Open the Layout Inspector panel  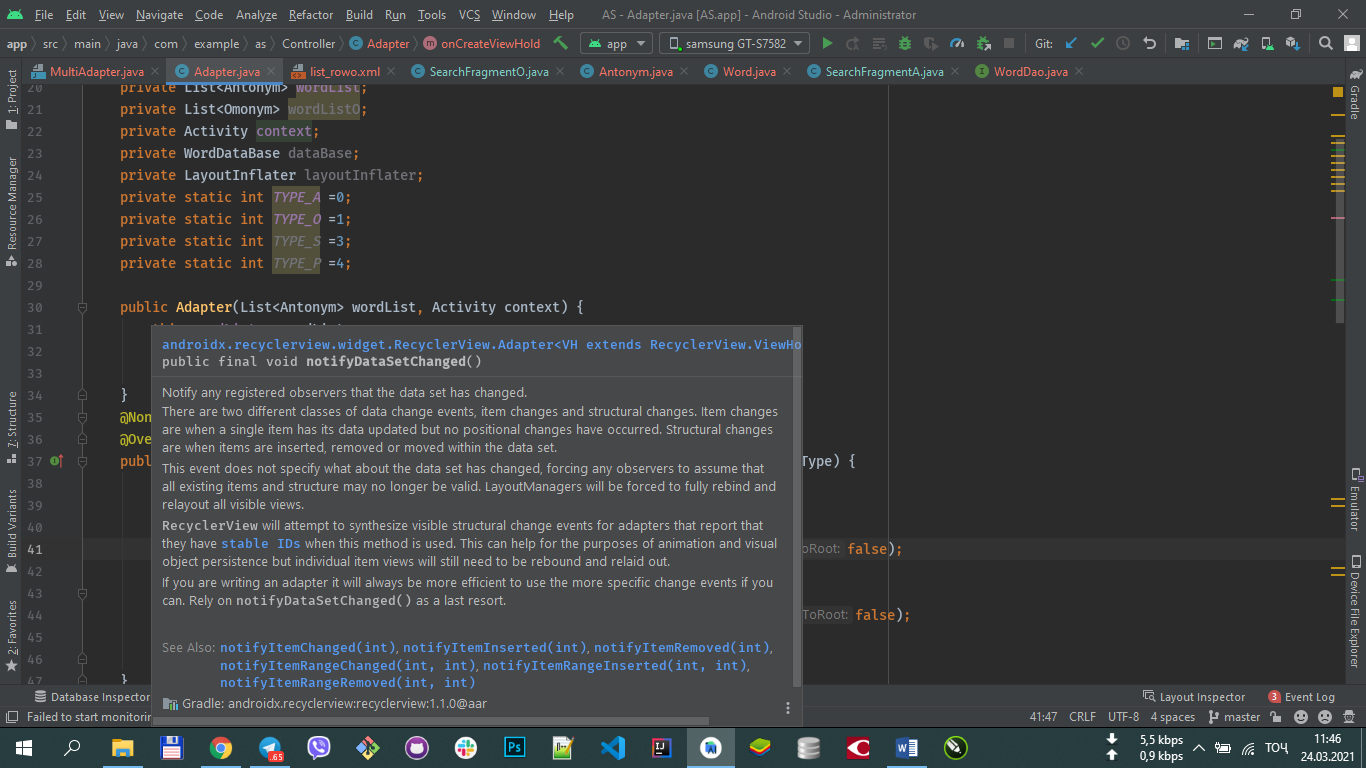pyautogui.click(x=1193, y=697)
